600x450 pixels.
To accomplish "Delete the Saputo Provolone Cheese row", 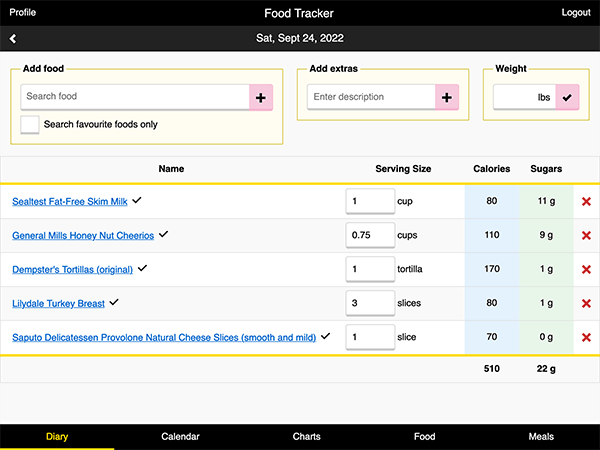I will [x=586, y=338].
